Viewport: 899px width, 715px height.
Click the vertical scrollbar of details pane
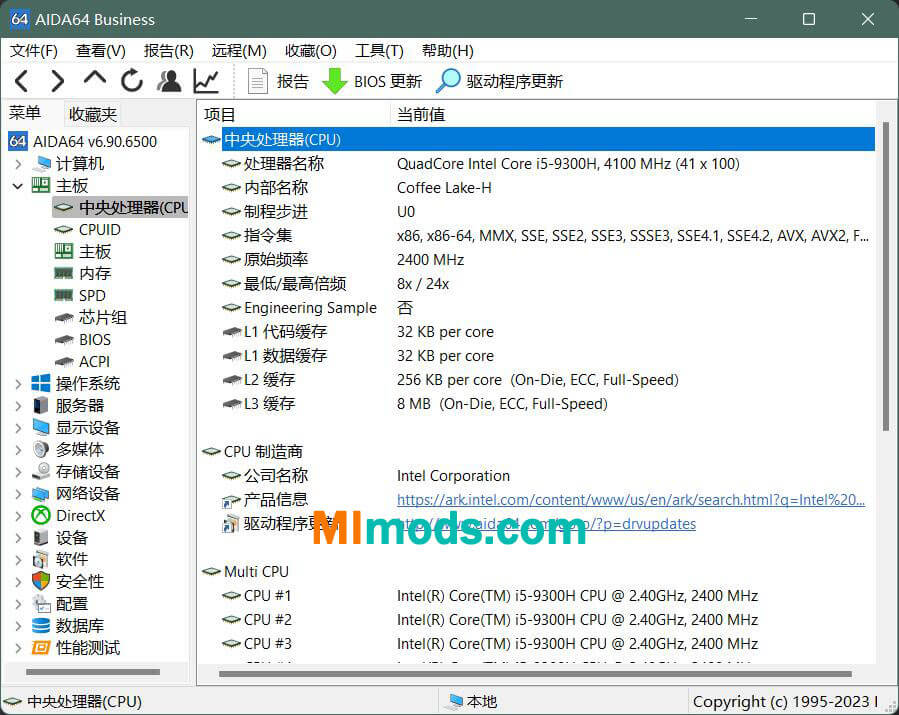pos(886,275)
